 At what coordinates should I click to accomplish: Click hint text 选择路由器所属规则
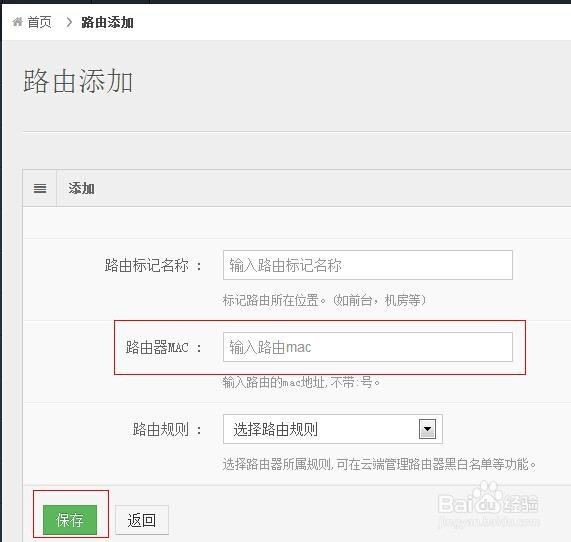[x=379, y=464]
